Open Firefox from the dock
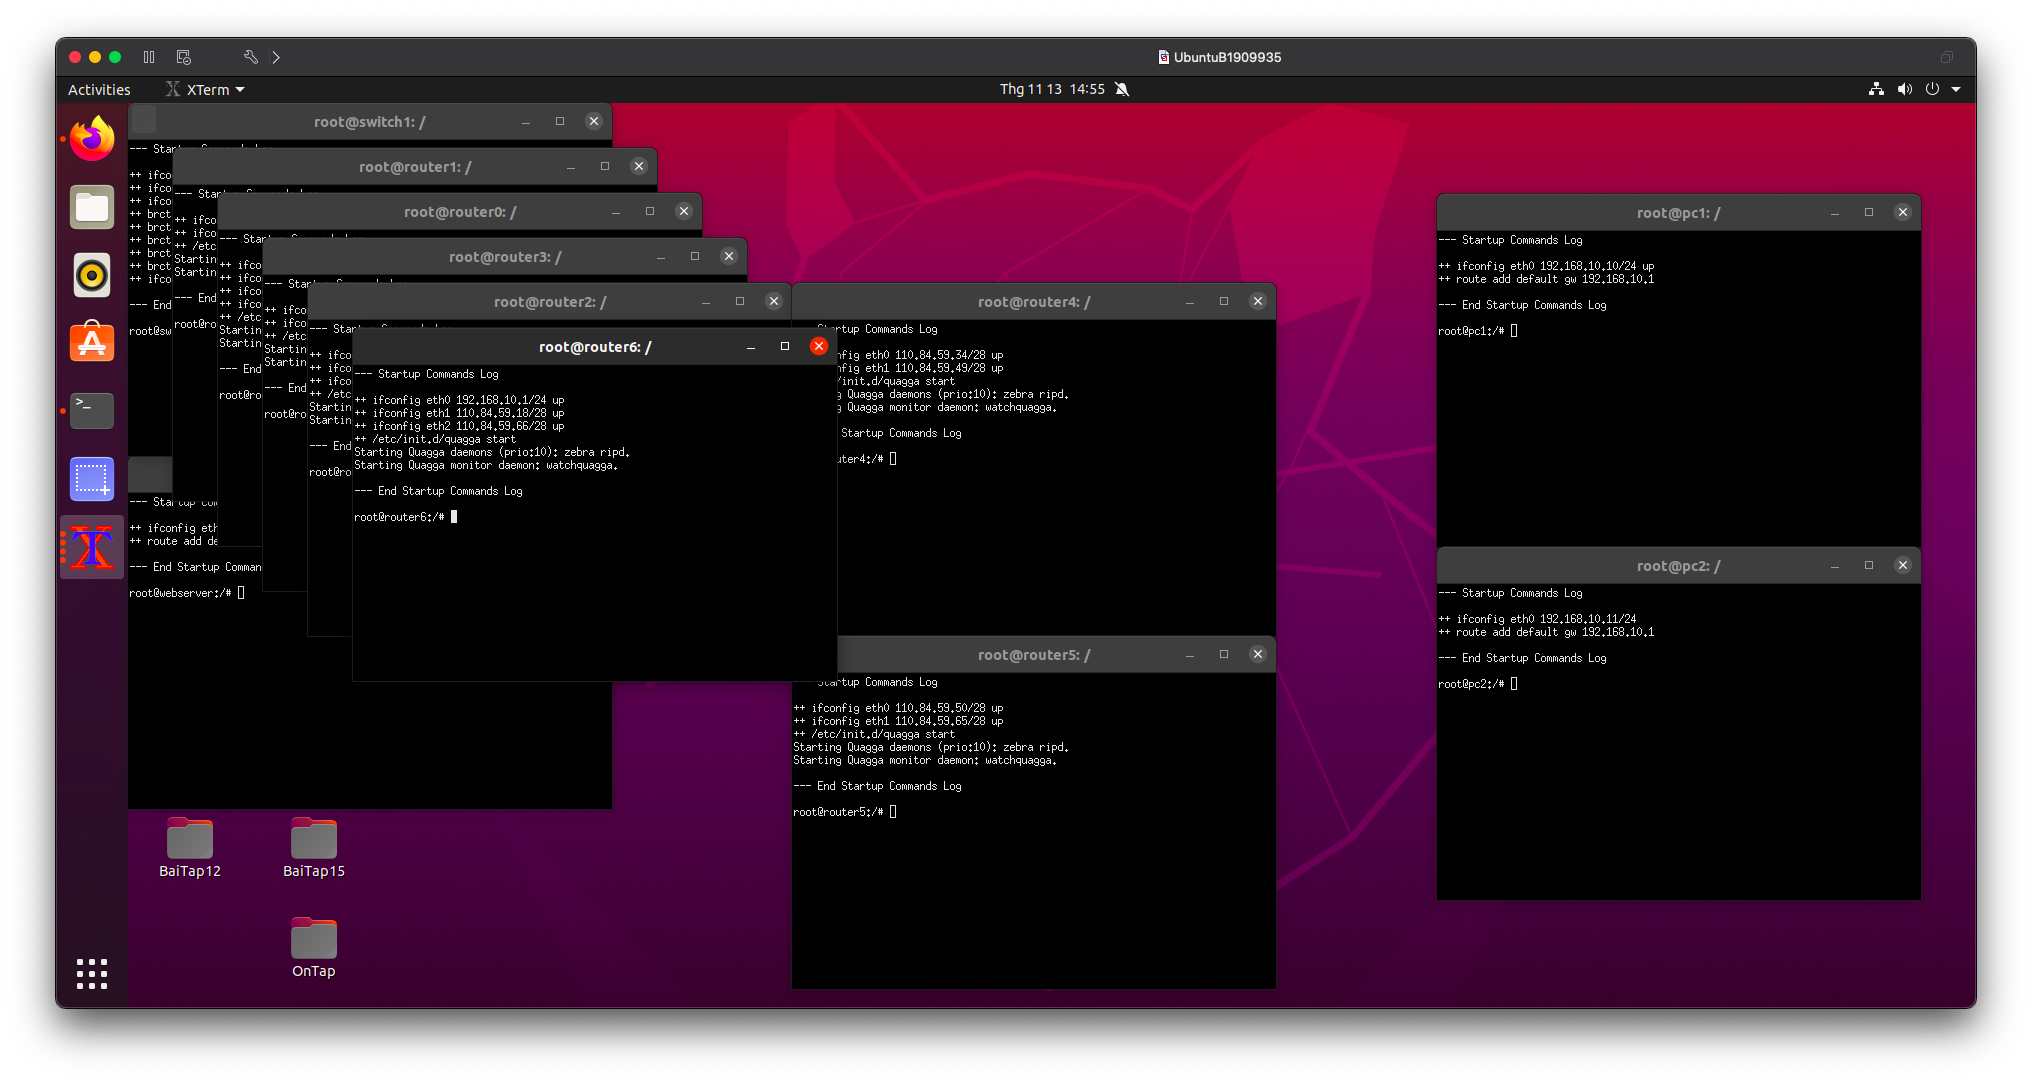This screenshot has width=2032, height=1082. (92, 140)
